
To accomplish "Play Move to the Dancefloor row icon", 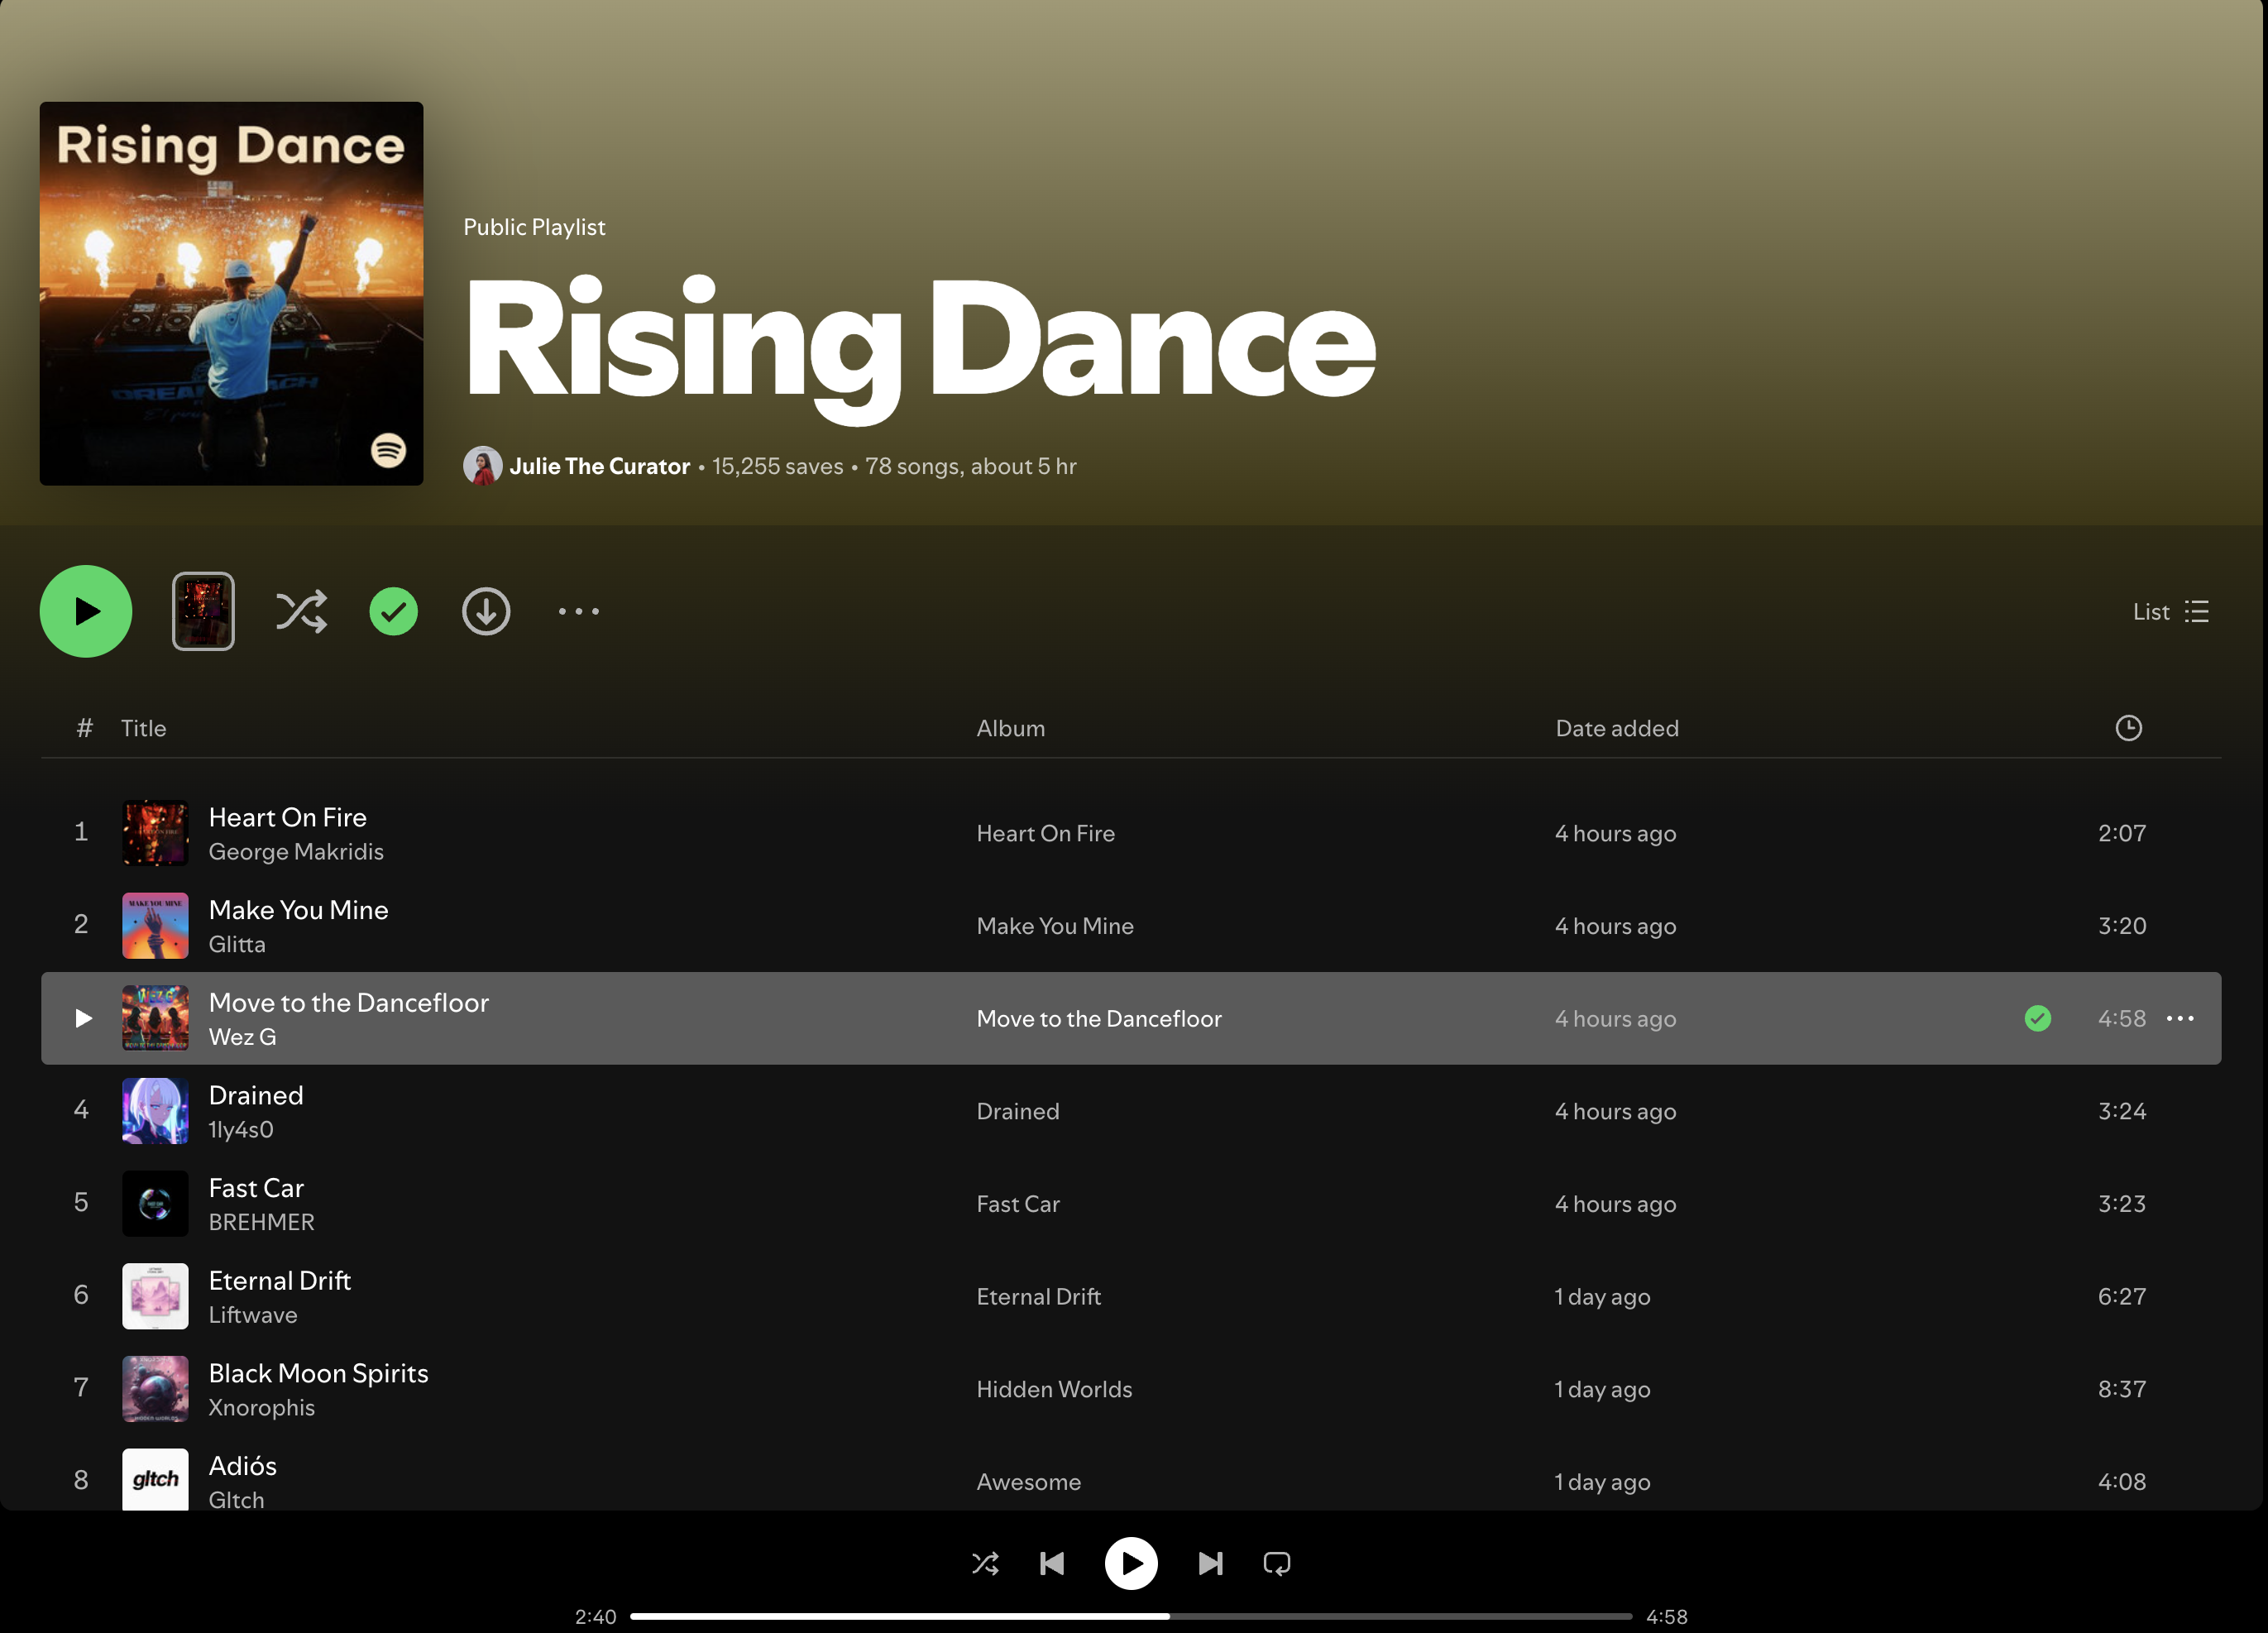I will point(83,1018).
